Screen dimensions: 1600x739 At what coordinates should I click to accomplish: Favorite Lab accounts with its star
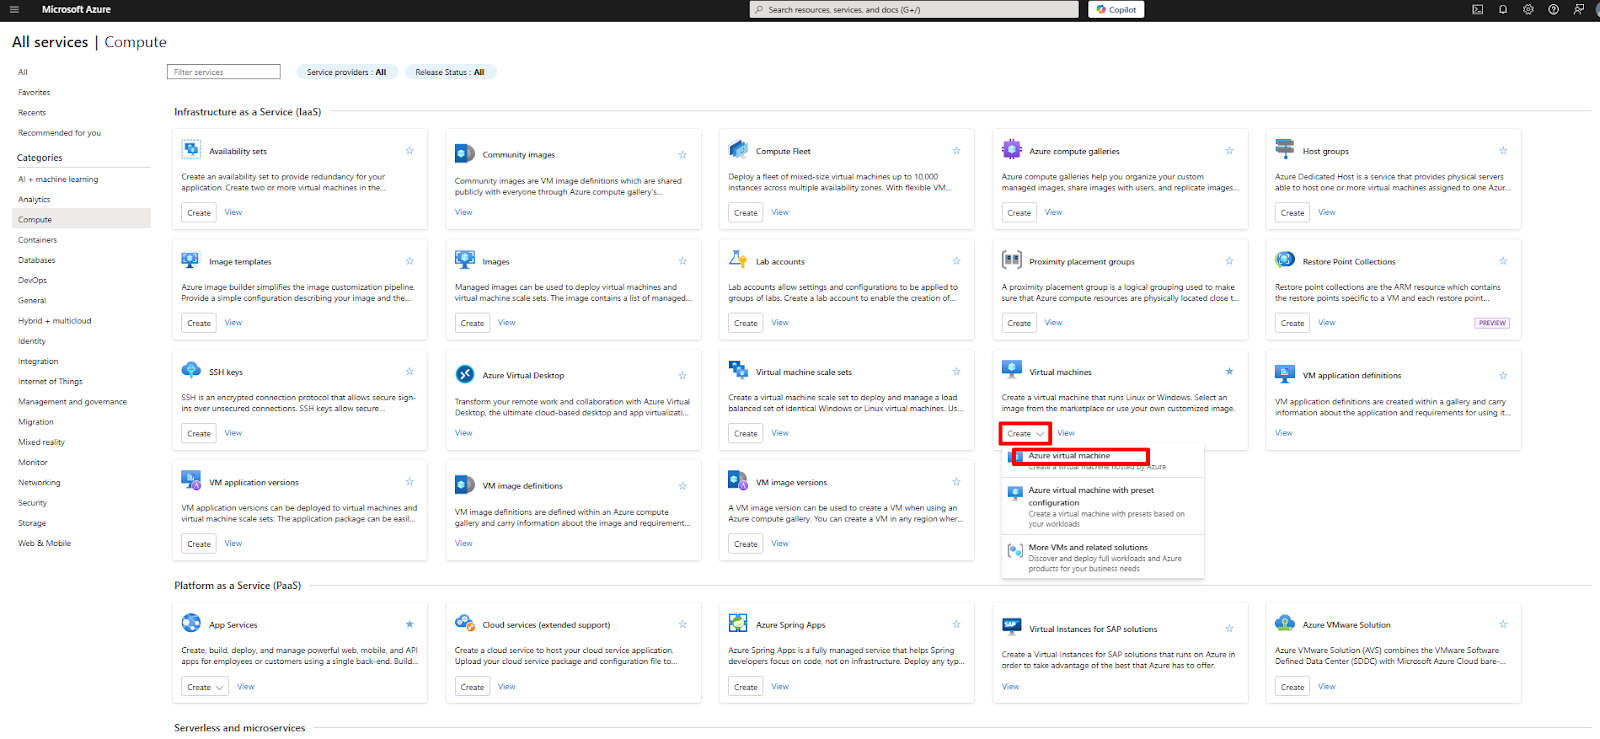point(956,261)
